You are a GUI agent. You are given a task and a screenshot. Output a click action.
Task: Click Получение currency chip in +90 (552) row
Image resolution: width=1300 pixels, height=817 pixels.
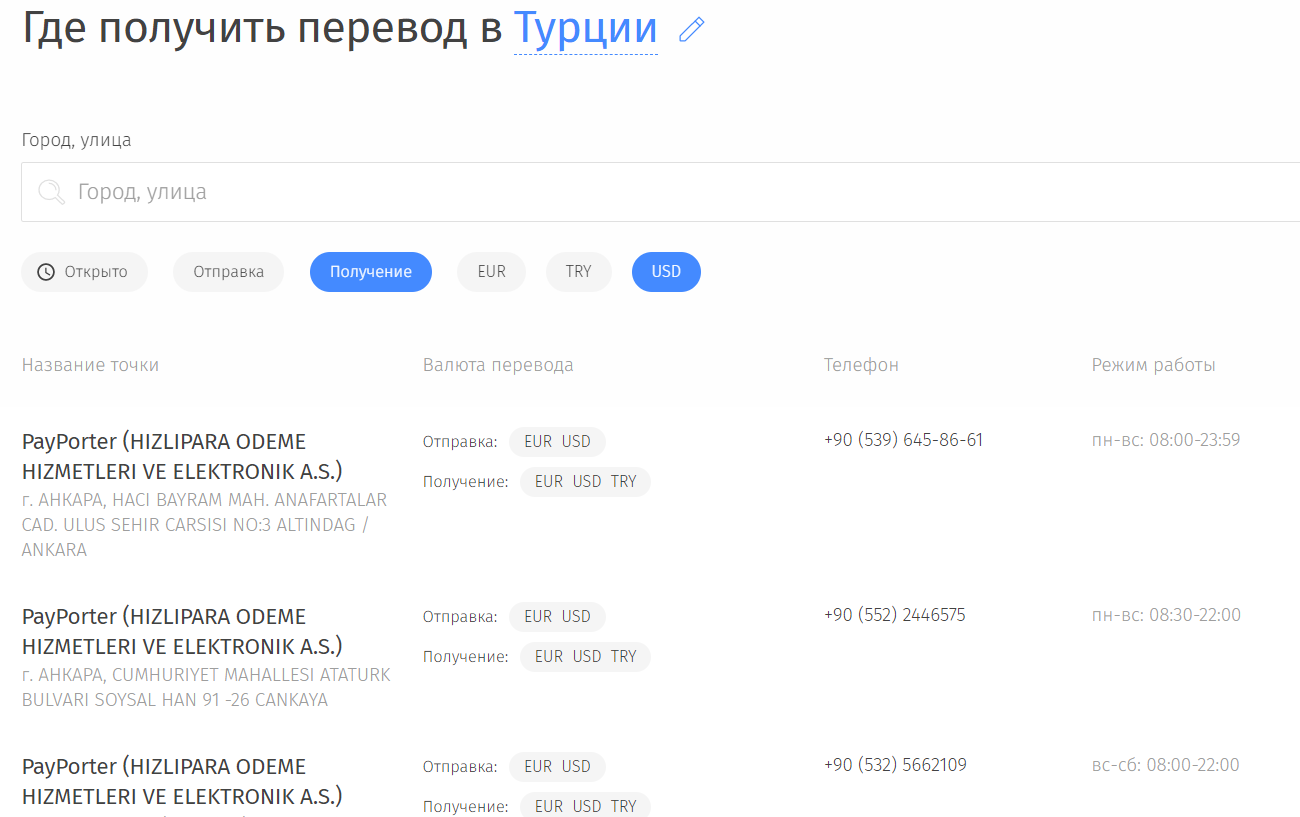pyautogui.click(x=585, y=657)
